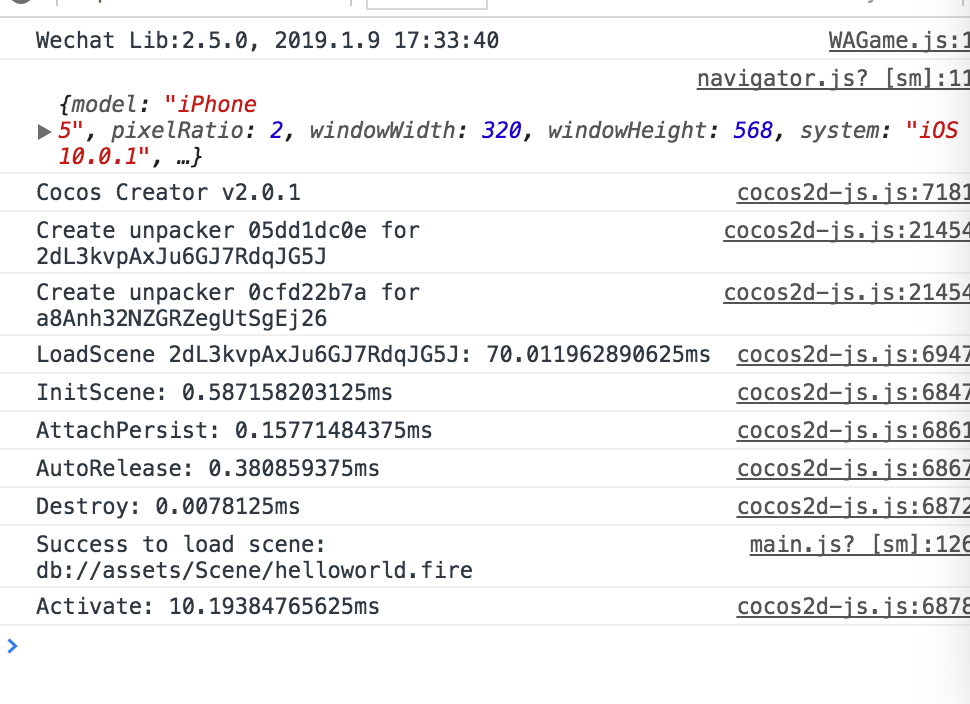Open the main.js [sm] source link
This screenshot has width=970, height=704.
pyautogui.click(x=858, y=544)
